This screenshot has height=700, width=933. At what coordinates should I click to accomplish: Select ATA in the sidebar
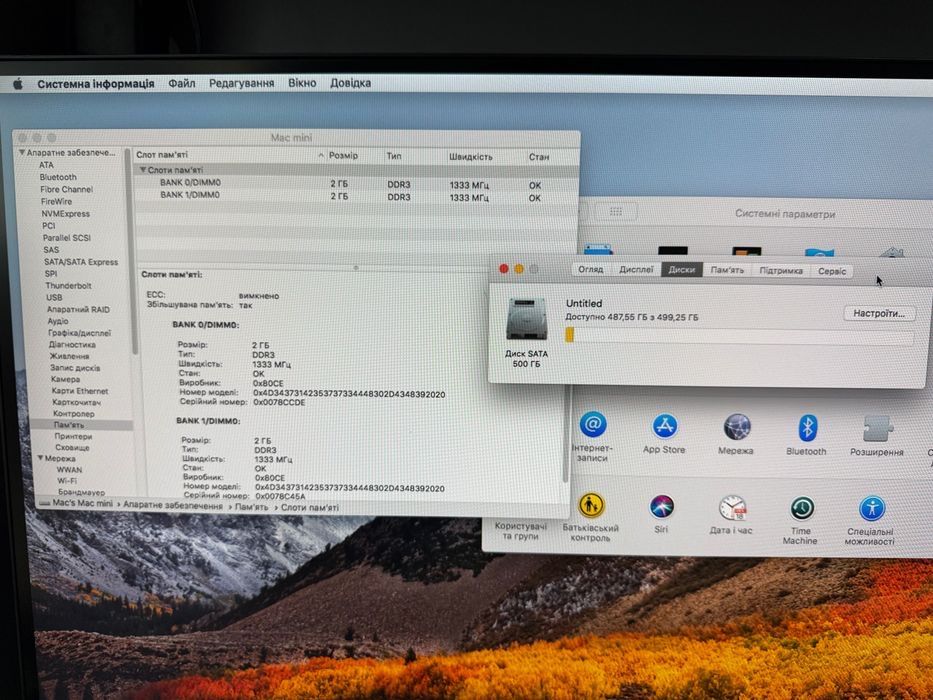click(x=46, y=165)
